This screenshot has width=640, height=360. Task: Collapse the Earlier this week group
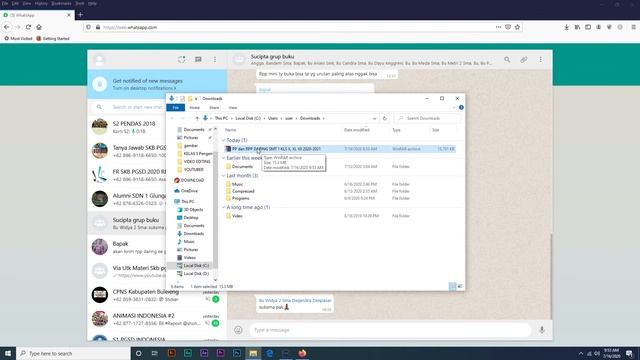point(223,158)
